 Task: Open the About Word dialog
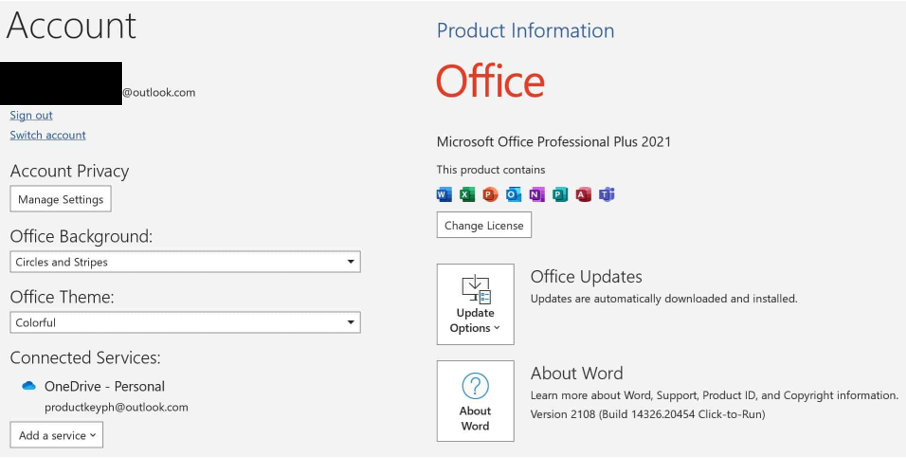pos(476,401)
